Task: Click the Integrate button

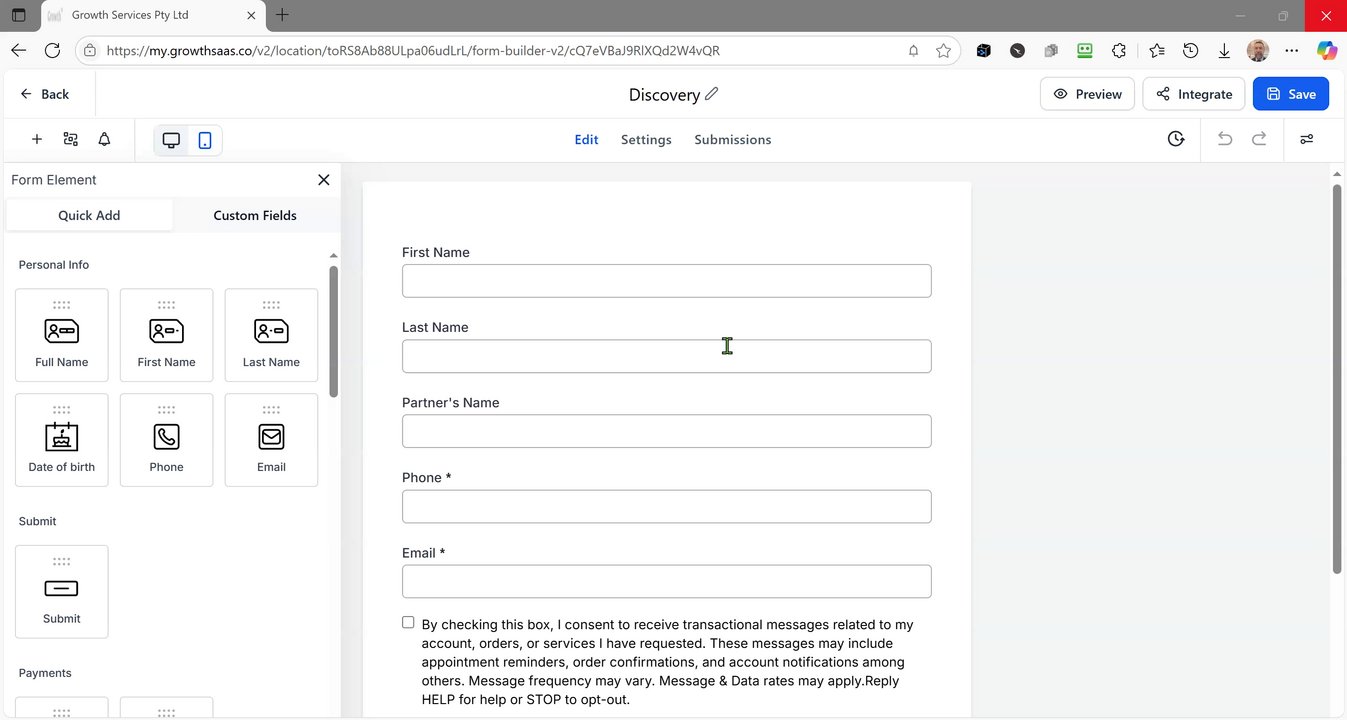Action: [1194, 94]
